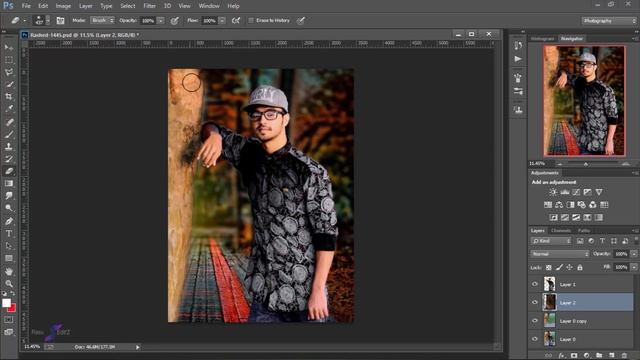Select the Gradient tool
The width and height of the screenshot is (640, 360).
click(9, 184)
